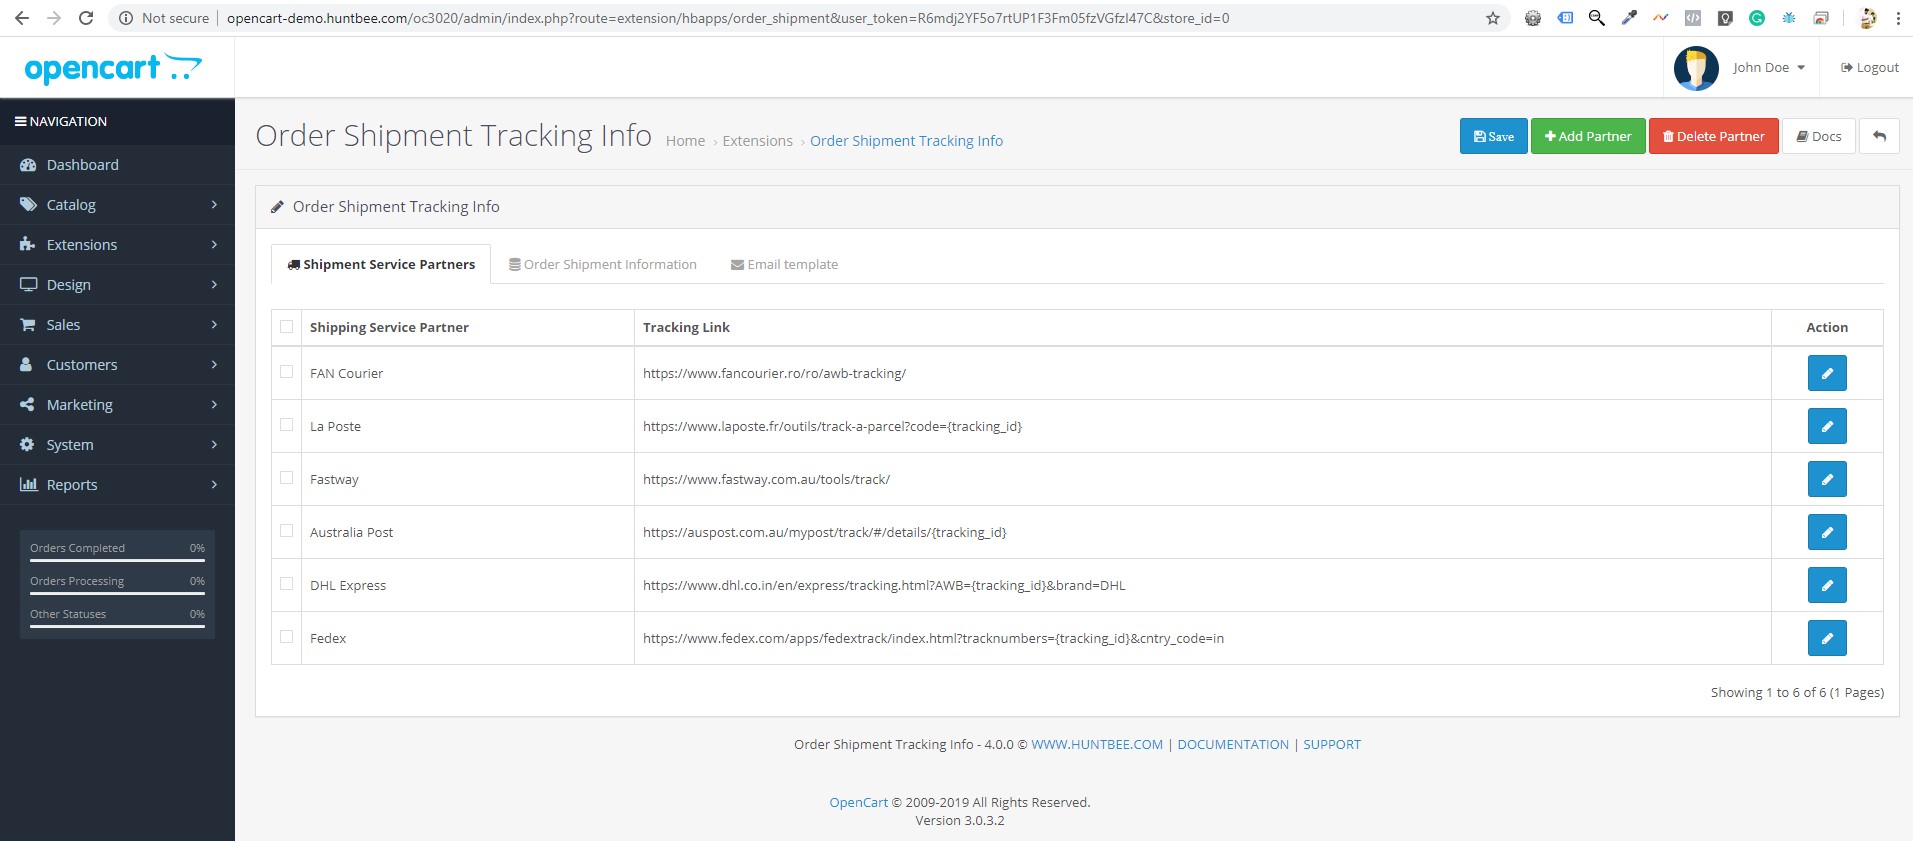The height and width of the screenshot is (841, 1913).
Task: Check the La Poste row checkbox
Action: coord(287,425)
